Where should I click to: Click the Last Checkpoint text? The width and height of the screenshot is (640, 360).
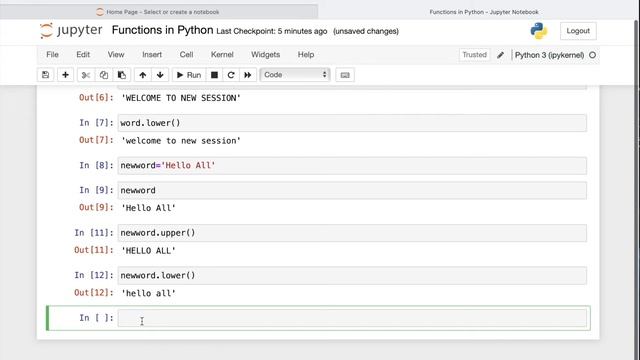click(271, 31)
